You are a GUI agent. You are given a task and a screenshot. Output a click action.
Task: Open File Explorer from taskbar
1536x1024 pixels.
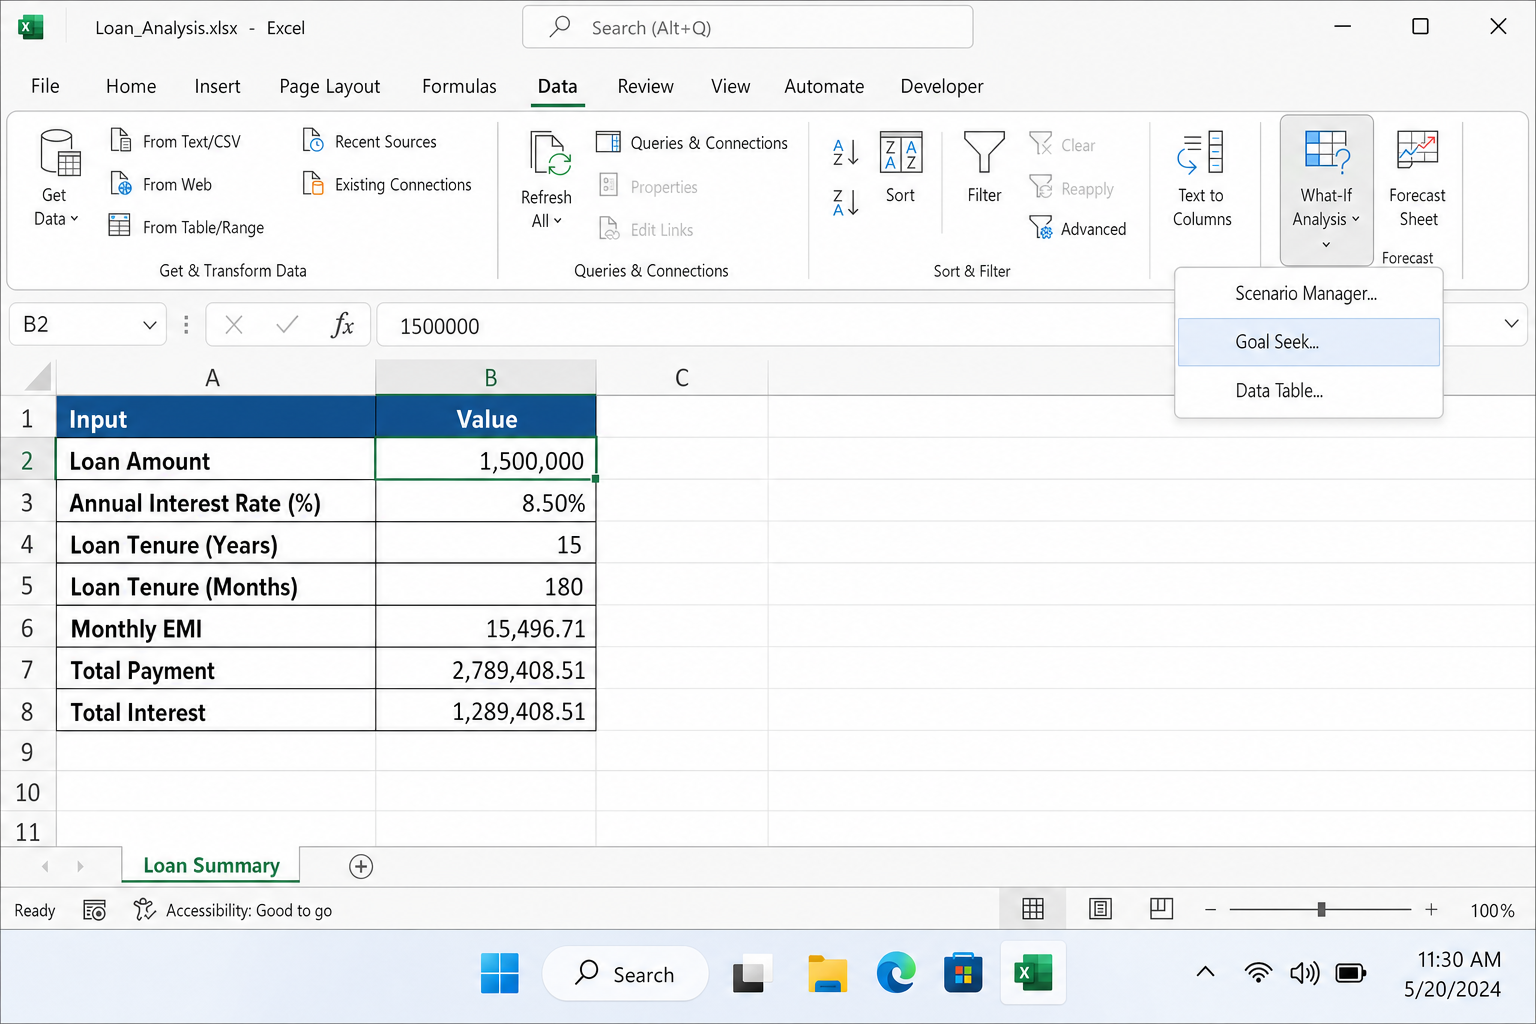(827, 973)
